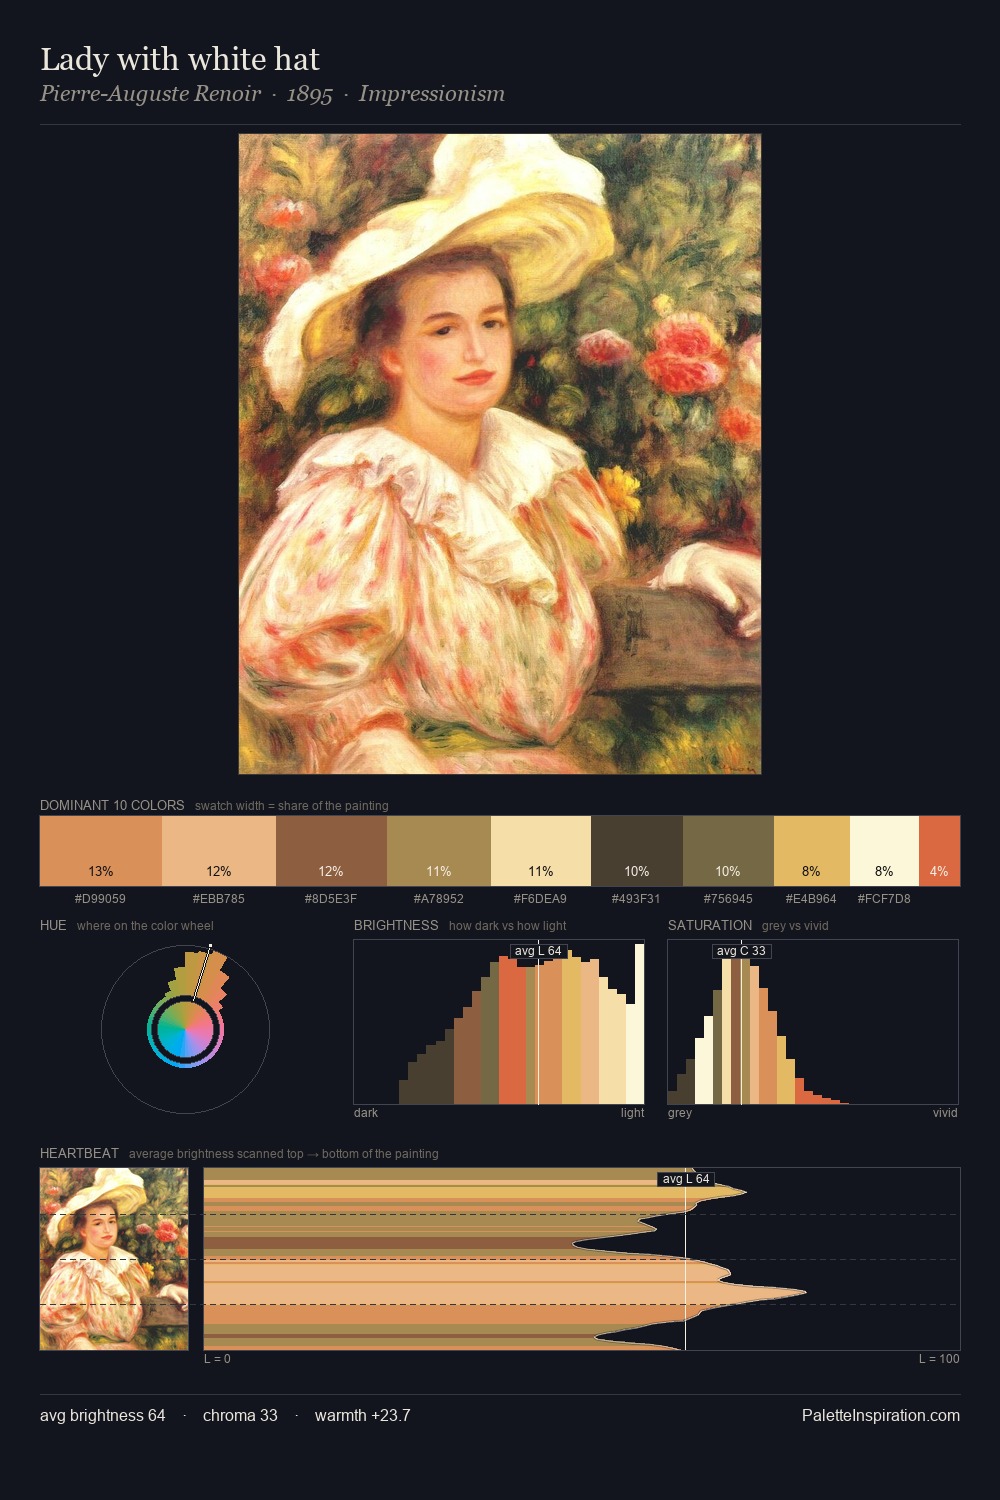Click the hex code text #756945
Viewport: 1000px width, 1500px height.
click(x=728, y=899)
